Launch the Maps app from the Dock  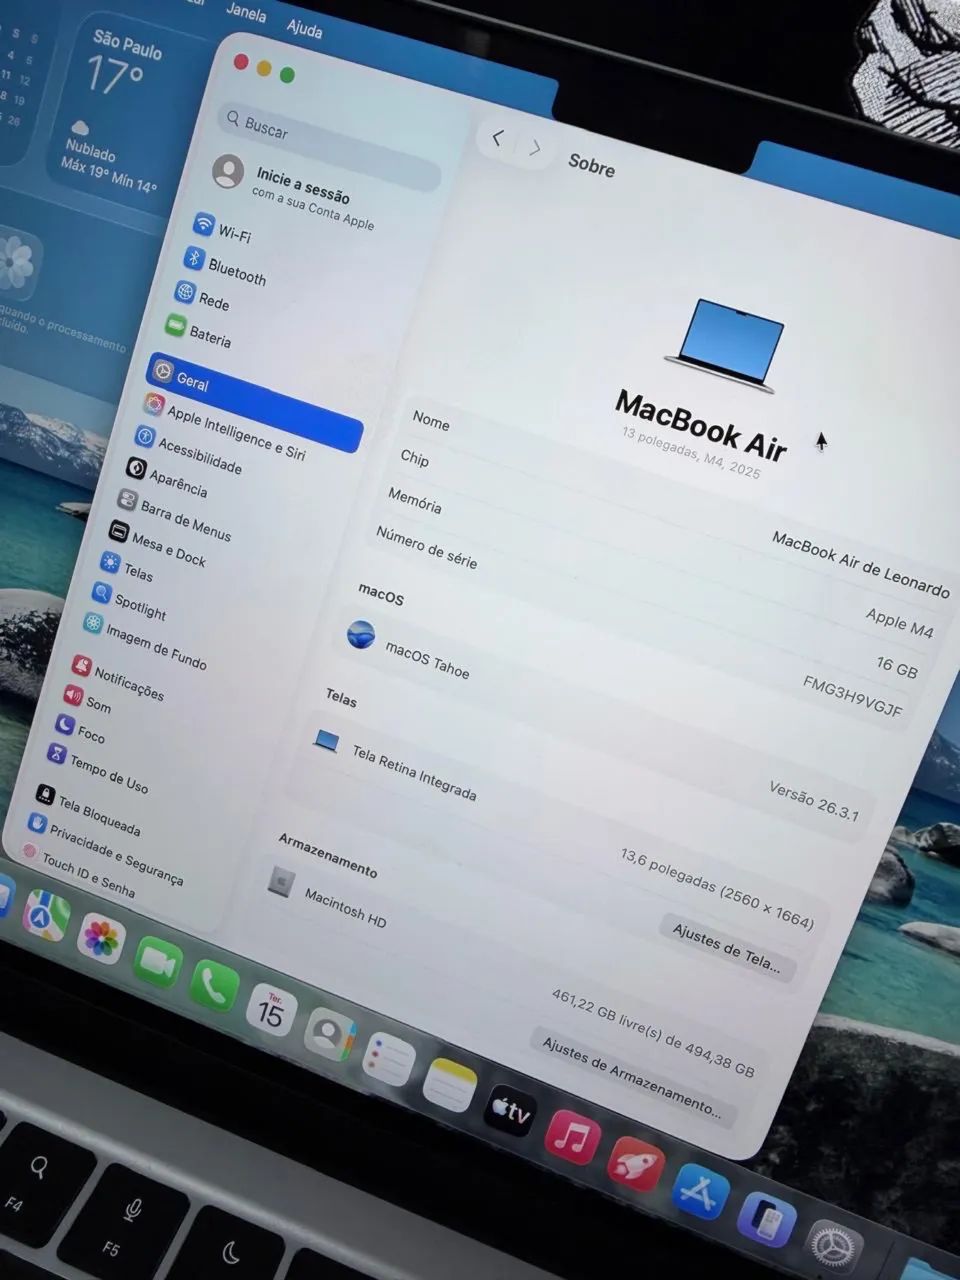47,916
